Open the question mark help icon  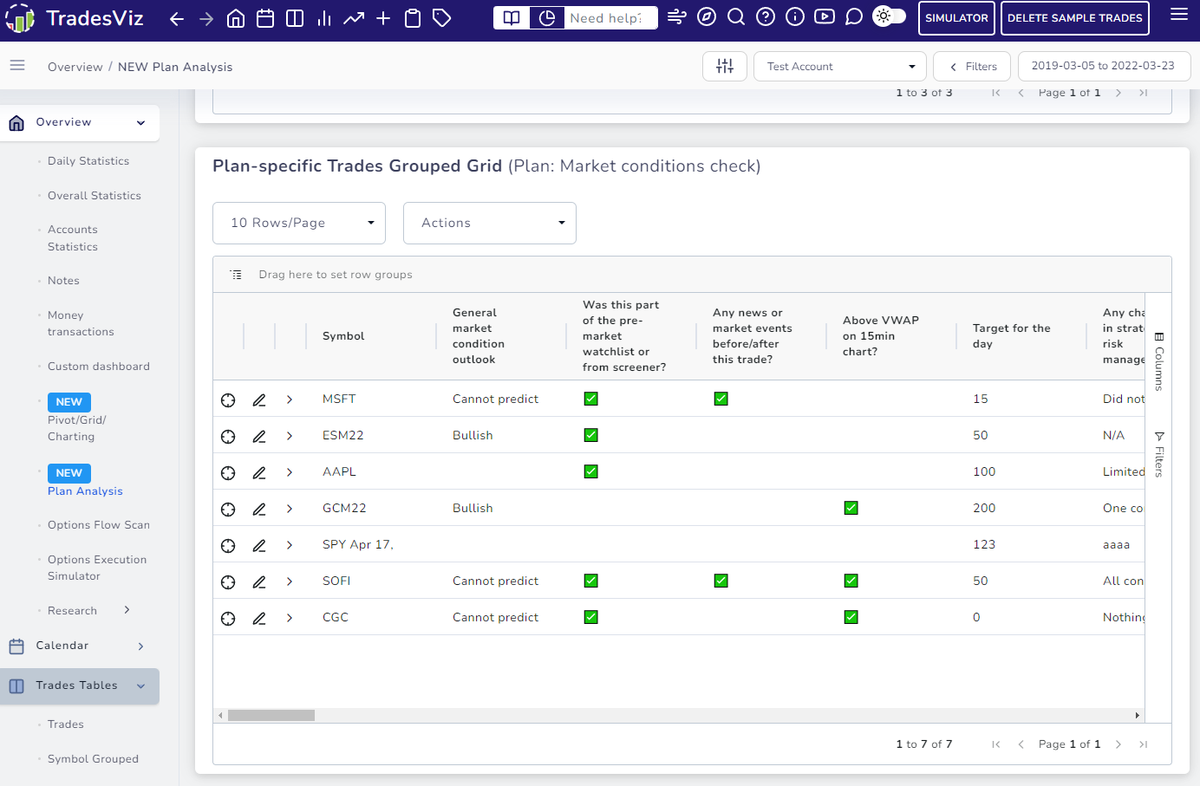click(765, 17)
